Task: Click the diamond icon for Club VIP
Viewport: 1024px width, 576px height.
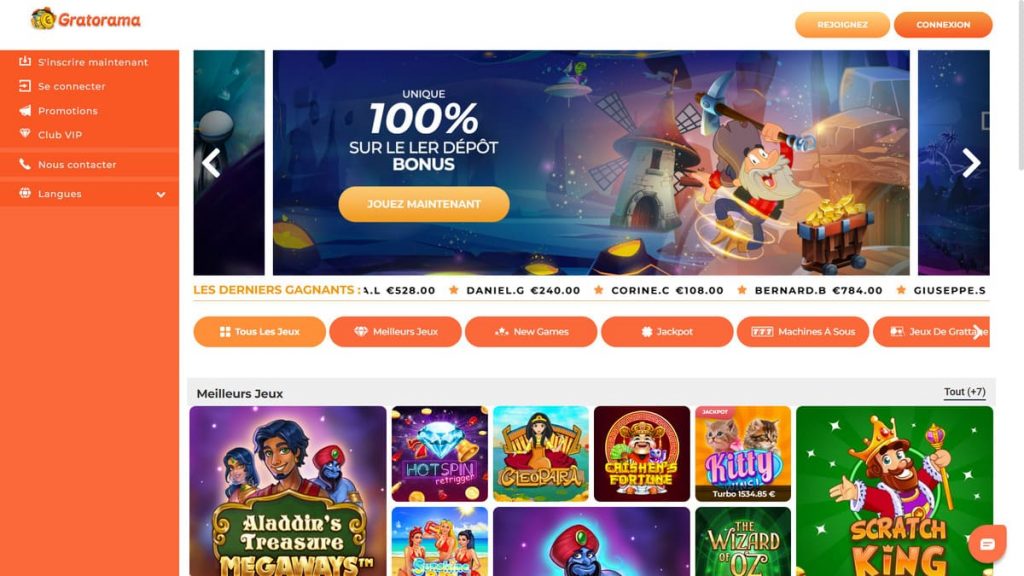Action: (25, 135)
